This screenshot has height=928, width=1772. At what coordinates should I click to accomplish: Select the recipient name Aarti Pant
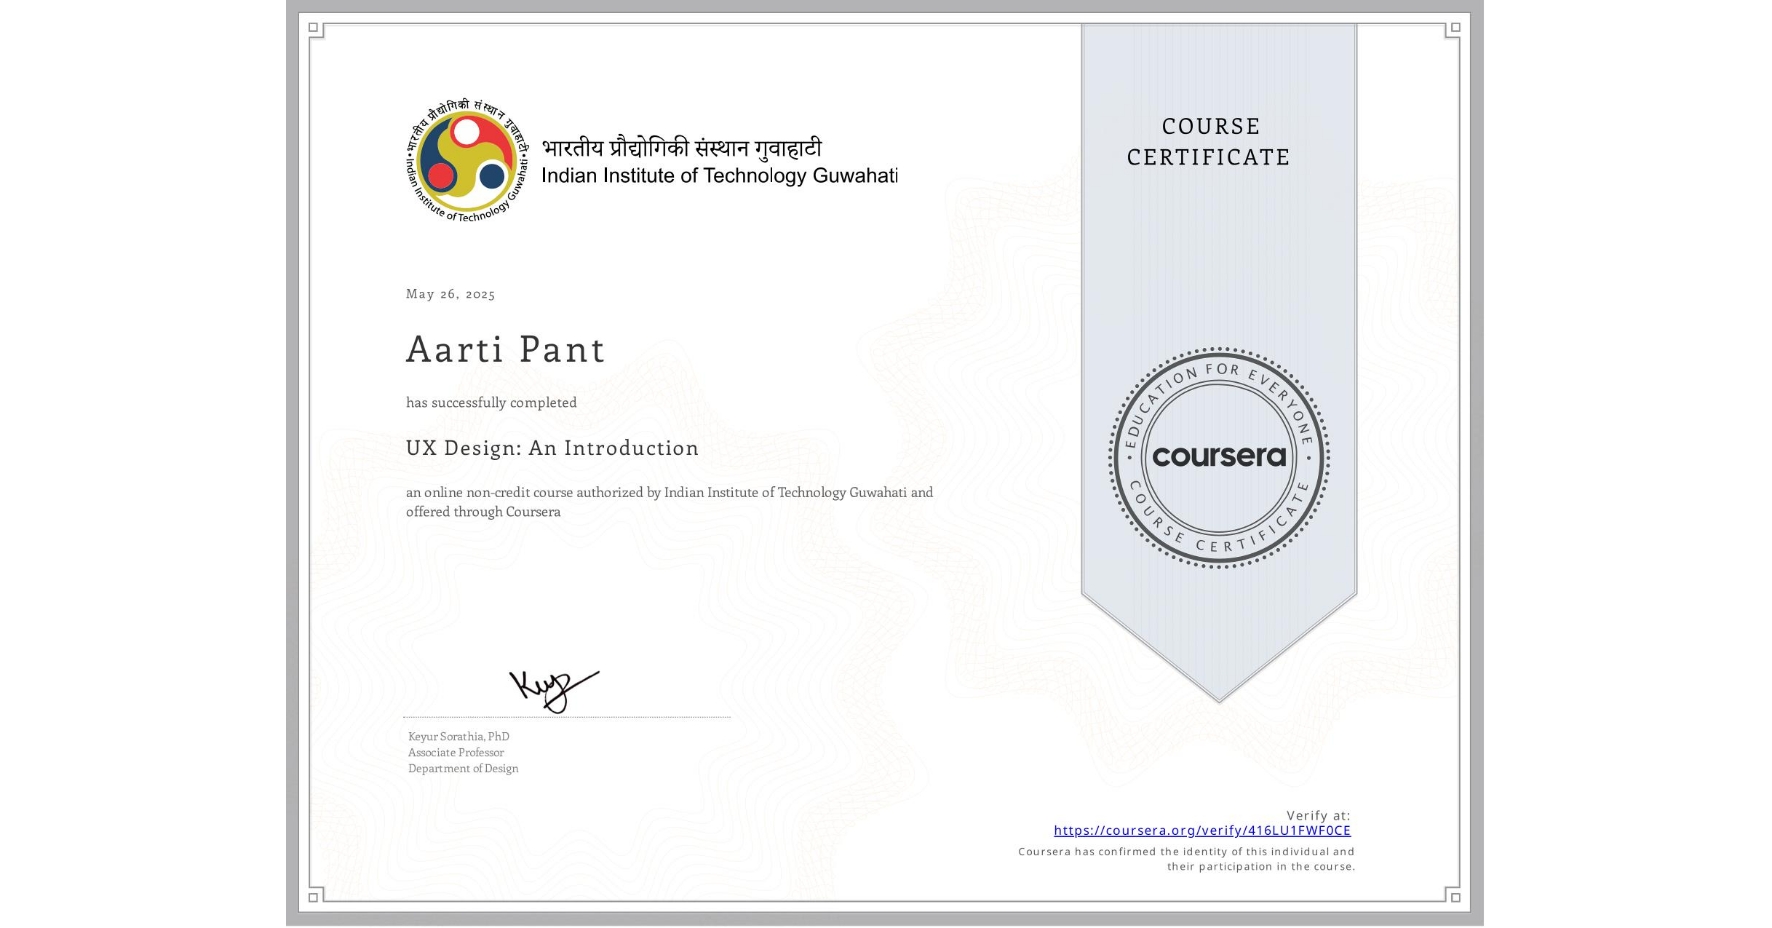click(x=505, y=350)
